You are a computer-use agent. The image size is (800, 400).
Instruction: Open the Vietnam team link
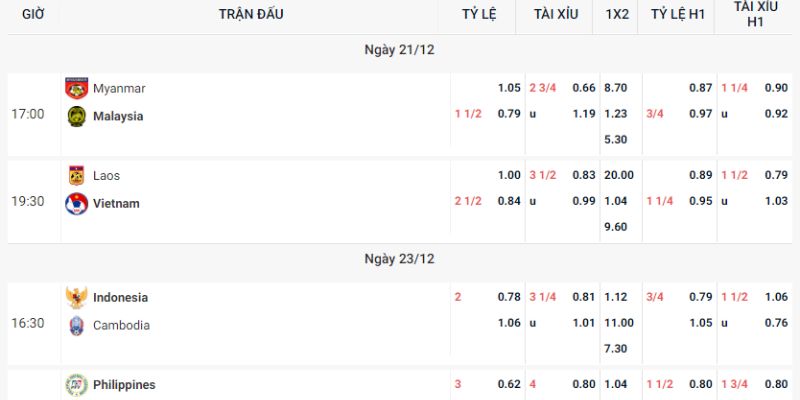click(x=116, y=204)
